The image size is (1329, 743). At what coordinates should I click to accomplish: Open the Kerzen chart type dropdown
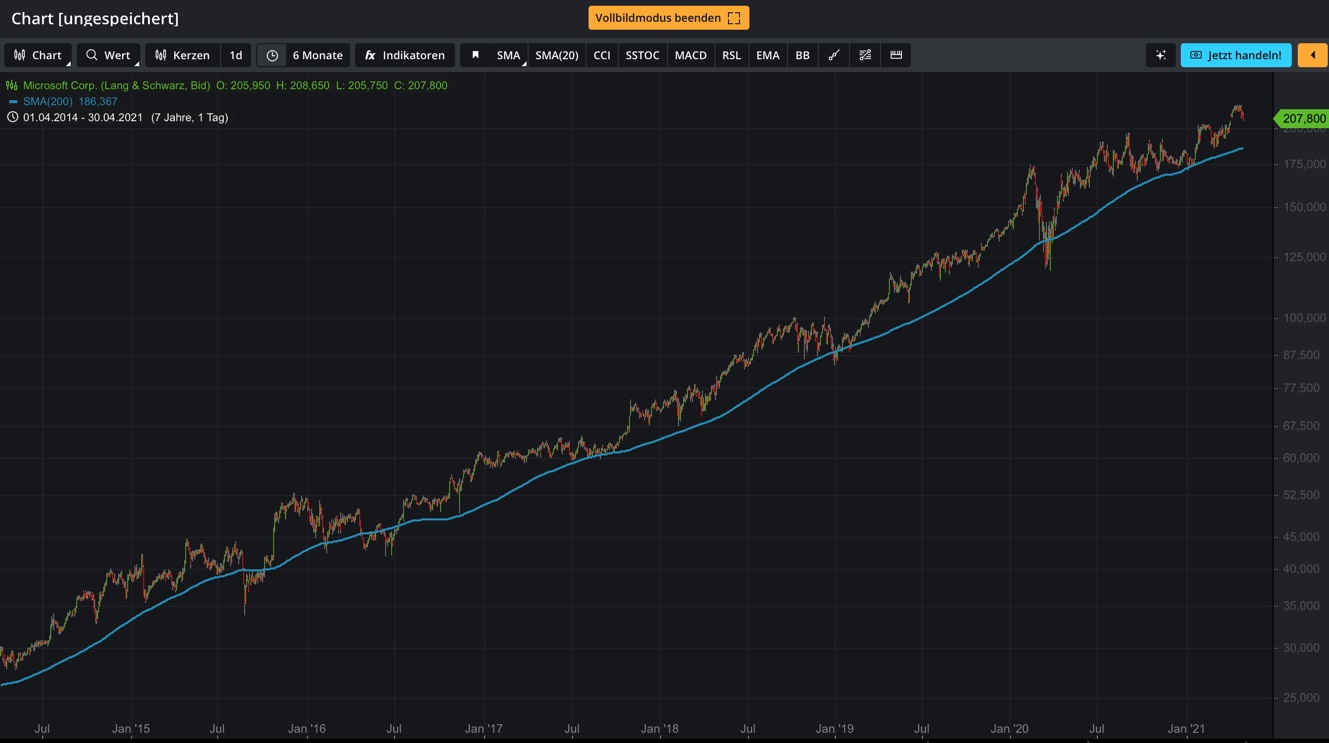tap(182, 55)
